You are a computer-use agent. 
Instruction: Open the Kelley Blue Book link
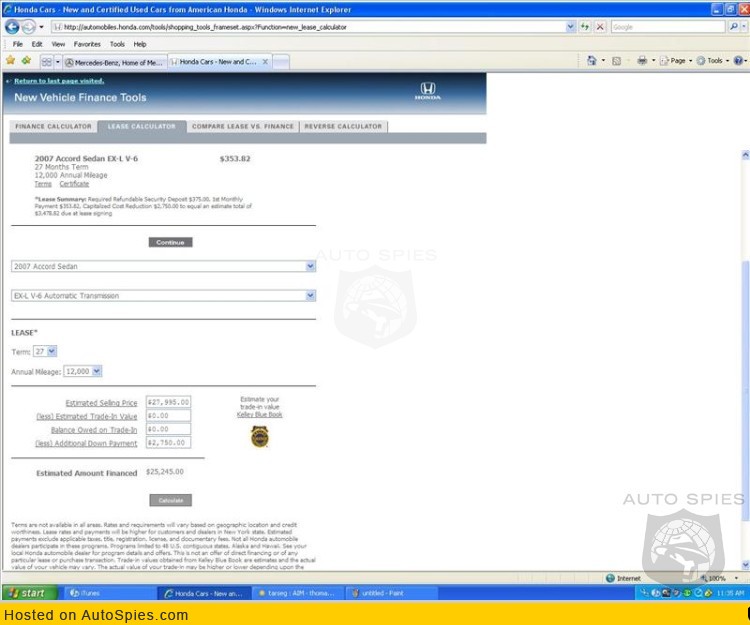(259, 415)
